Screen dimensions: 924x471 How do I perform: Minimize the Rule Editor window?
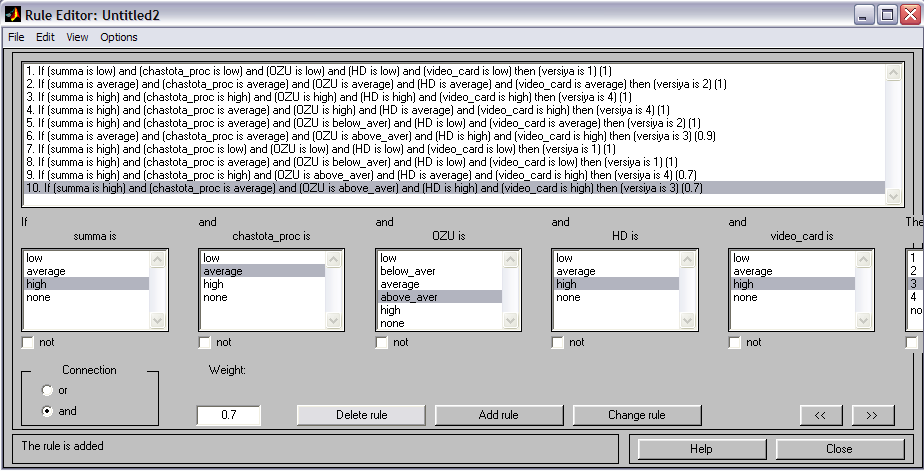tap(864, 15)
